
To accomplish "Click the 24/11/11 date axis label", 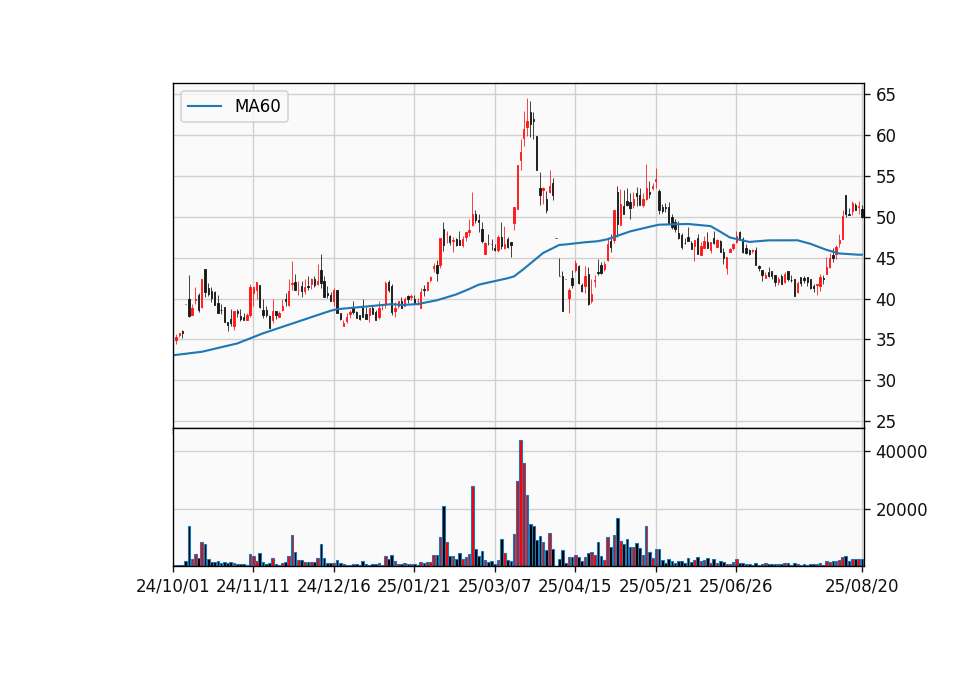I will (253, 586).
